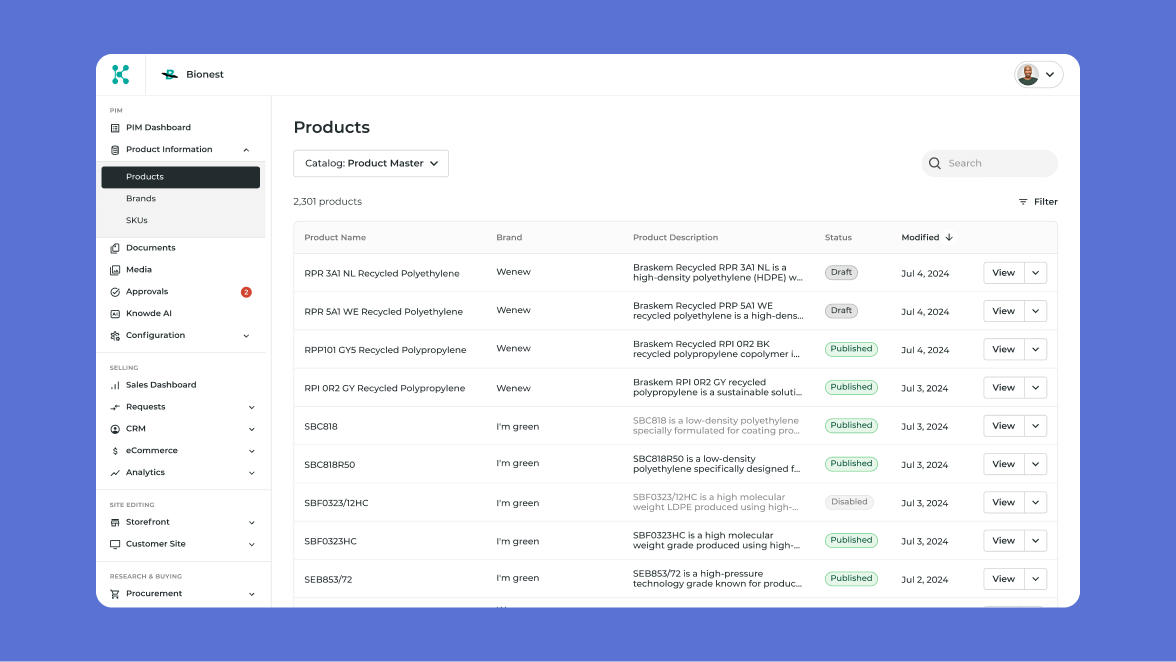Image resolution: width=1176 pixels, height=662 pixels.
Task: View the RPR 3A1 NL Recycled Polyethylene product
Action: click(x=1003, y=273)
